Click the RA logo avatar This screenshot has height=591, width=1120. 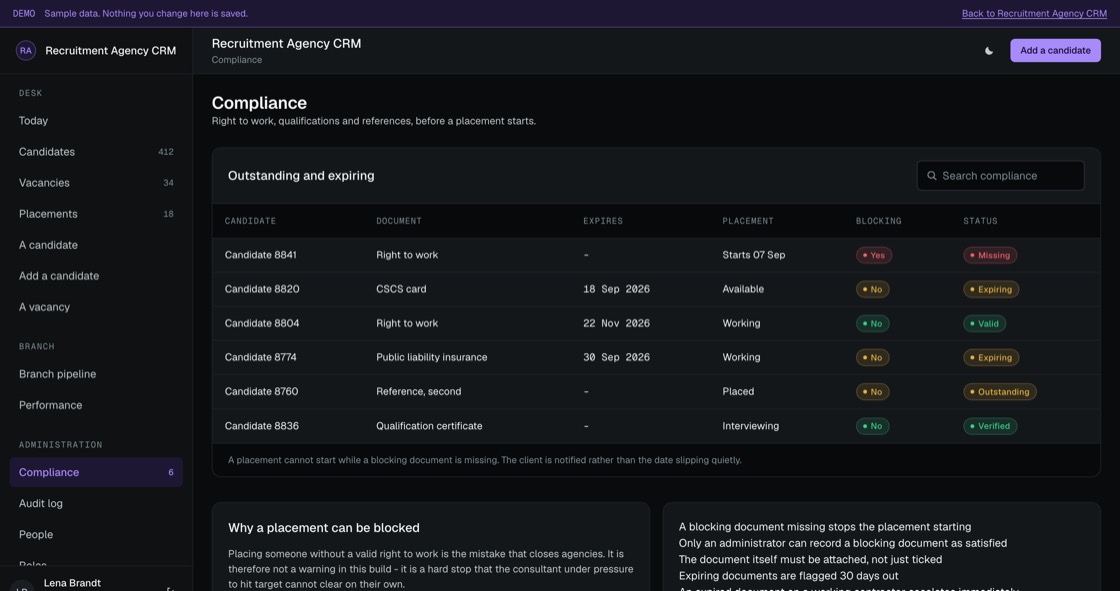[26, 51]
